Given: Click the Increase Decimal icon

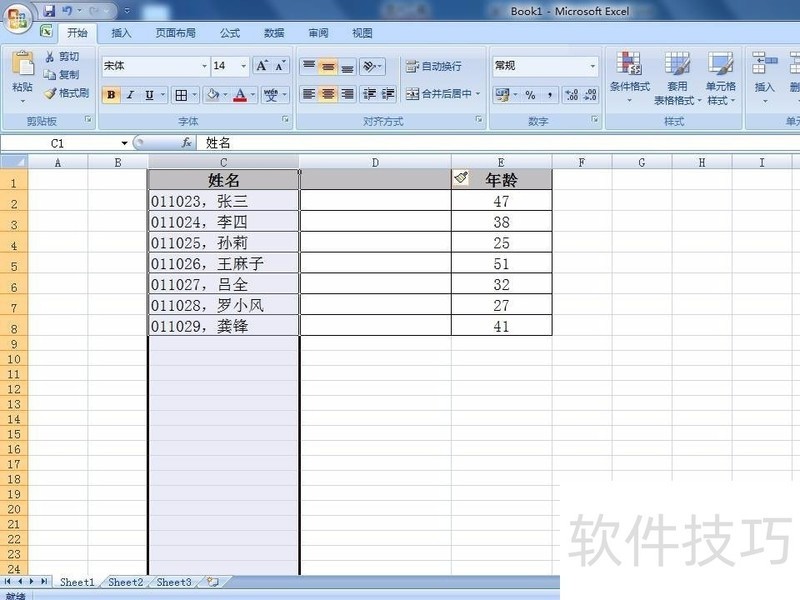Looking at the screenshot, I should tap(570, 95).
